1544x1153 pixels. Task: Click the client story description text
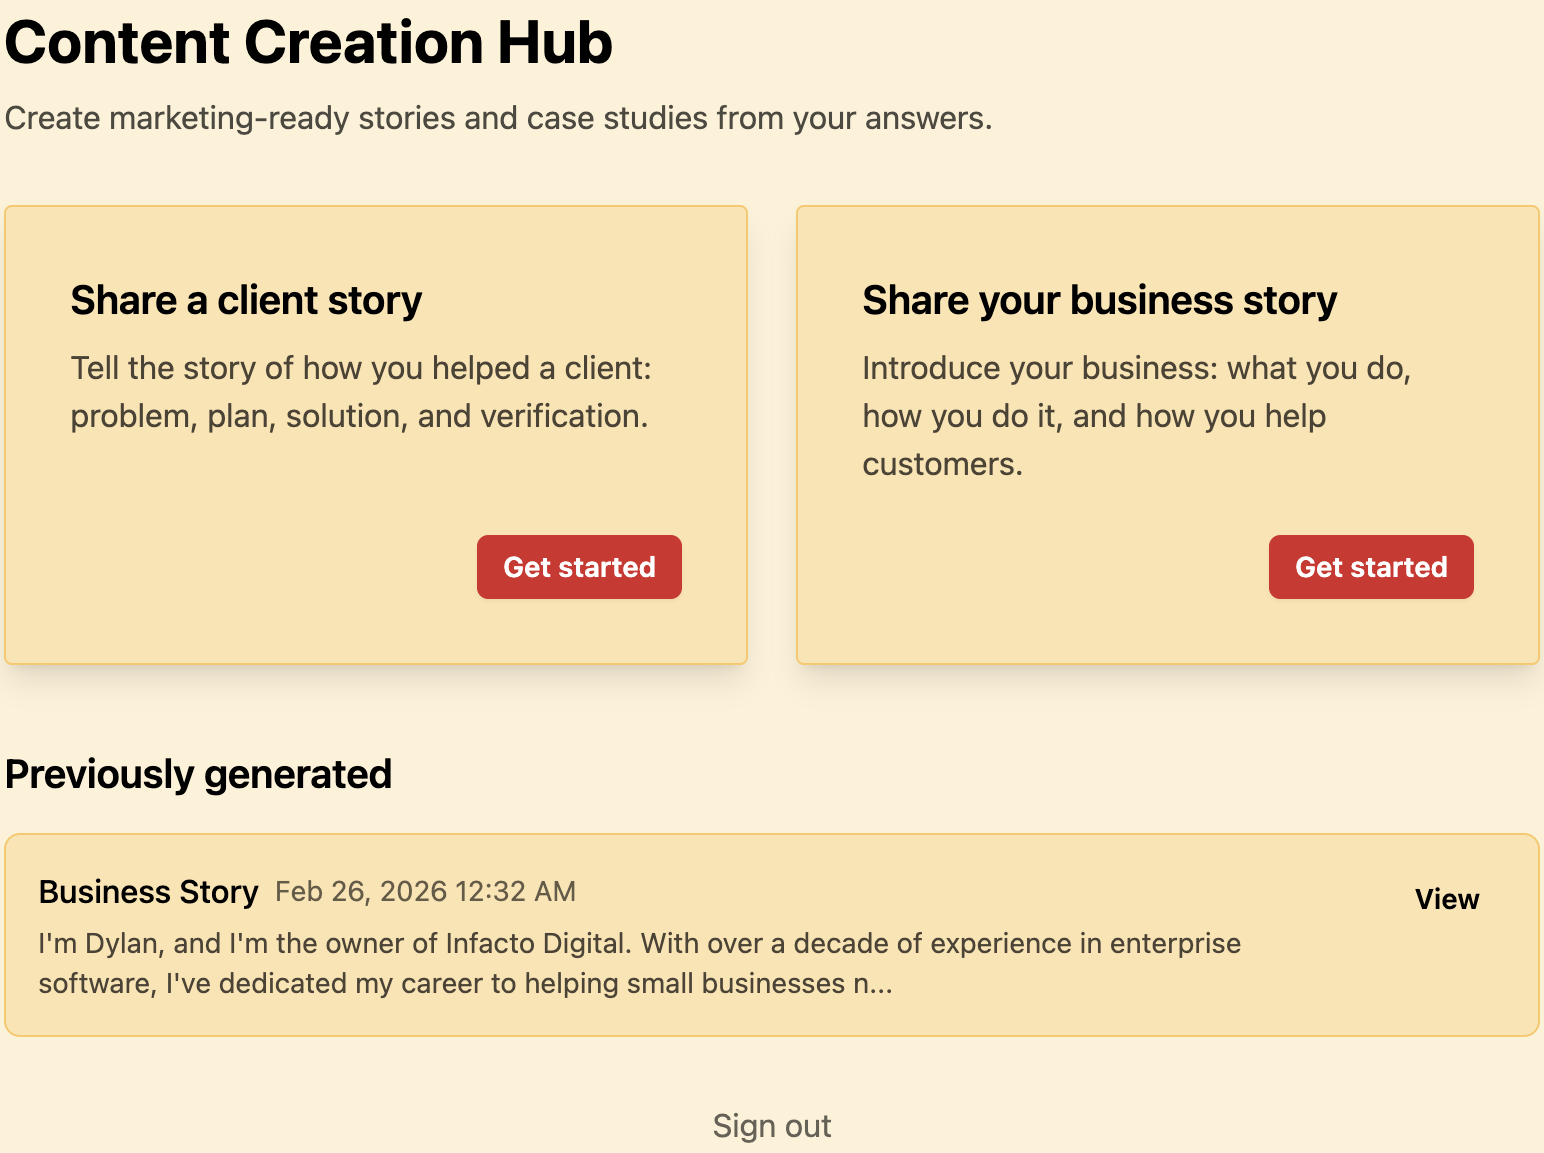(360, 392)
